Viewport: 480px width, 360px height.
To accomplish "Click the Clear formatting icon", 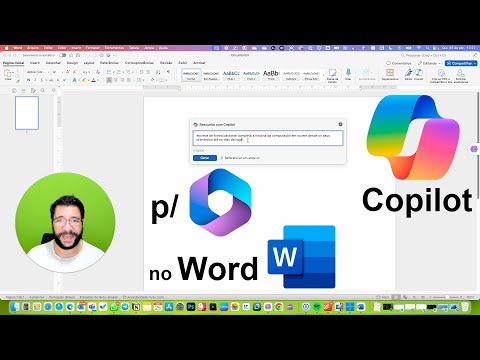I will [98, 72].
